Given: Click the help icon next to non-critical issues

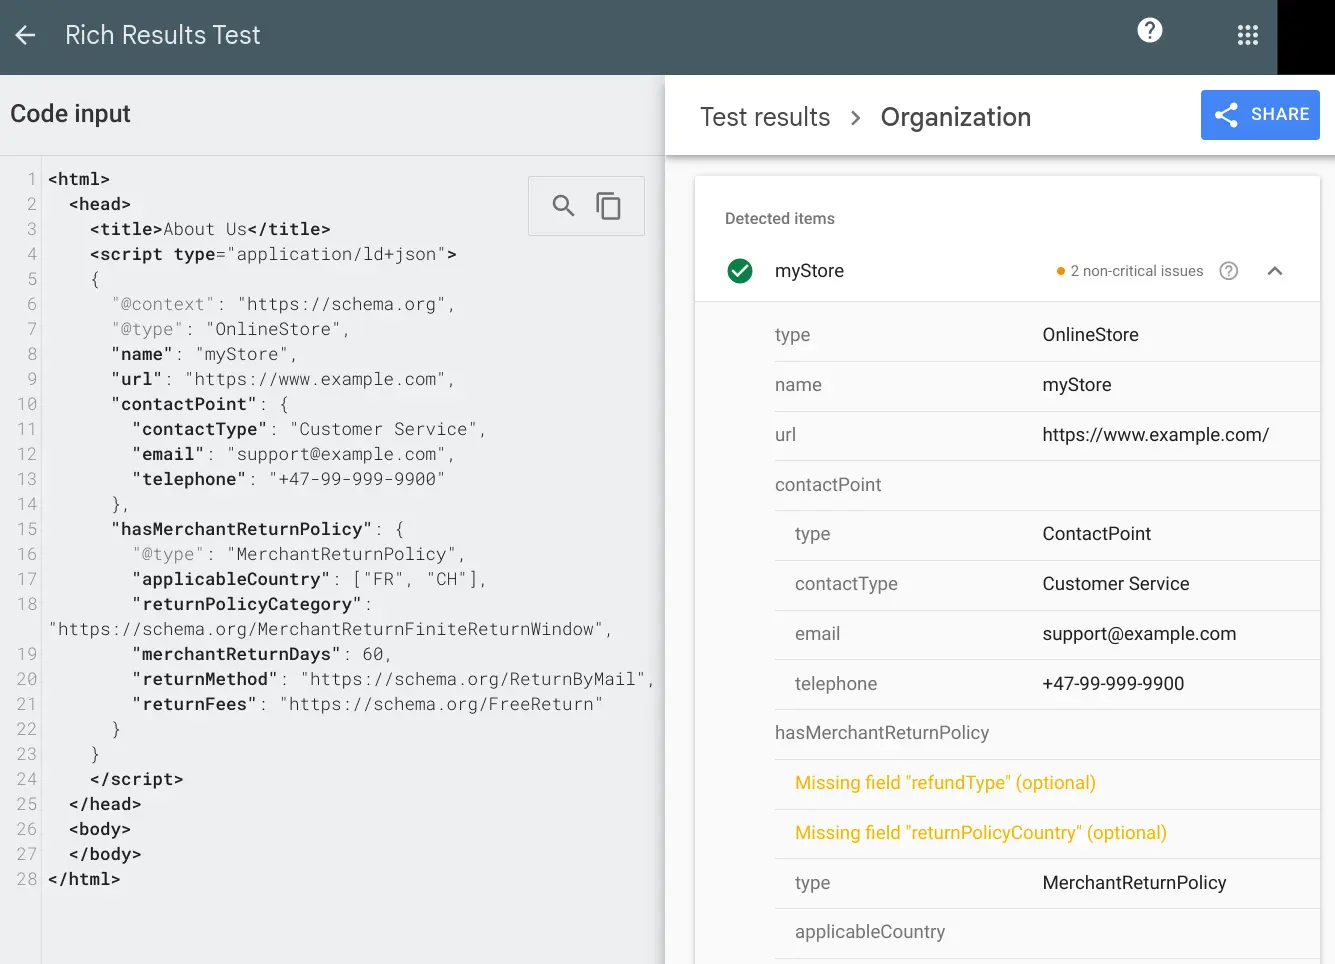Looking at the screenshot, I should coord(1229,271).
